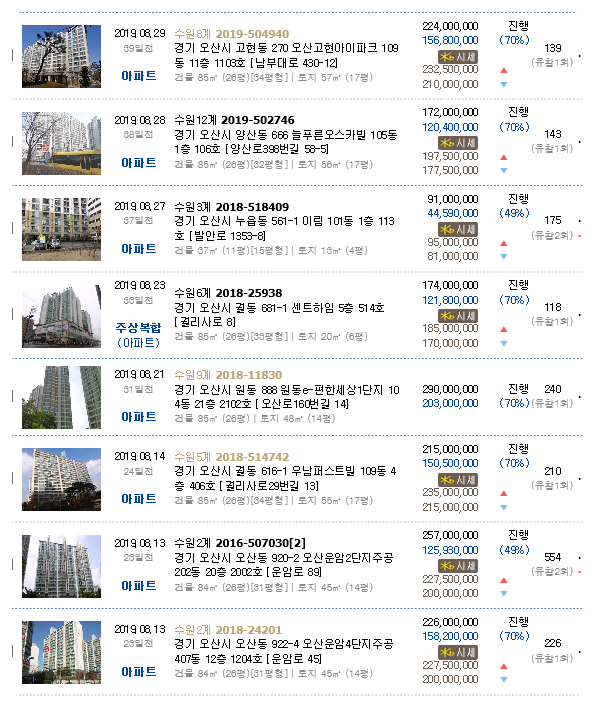Screen dimensions: 595x709
Task: Open photo of 오산고현아이파크 apartment
Action: tap(61, 56)
